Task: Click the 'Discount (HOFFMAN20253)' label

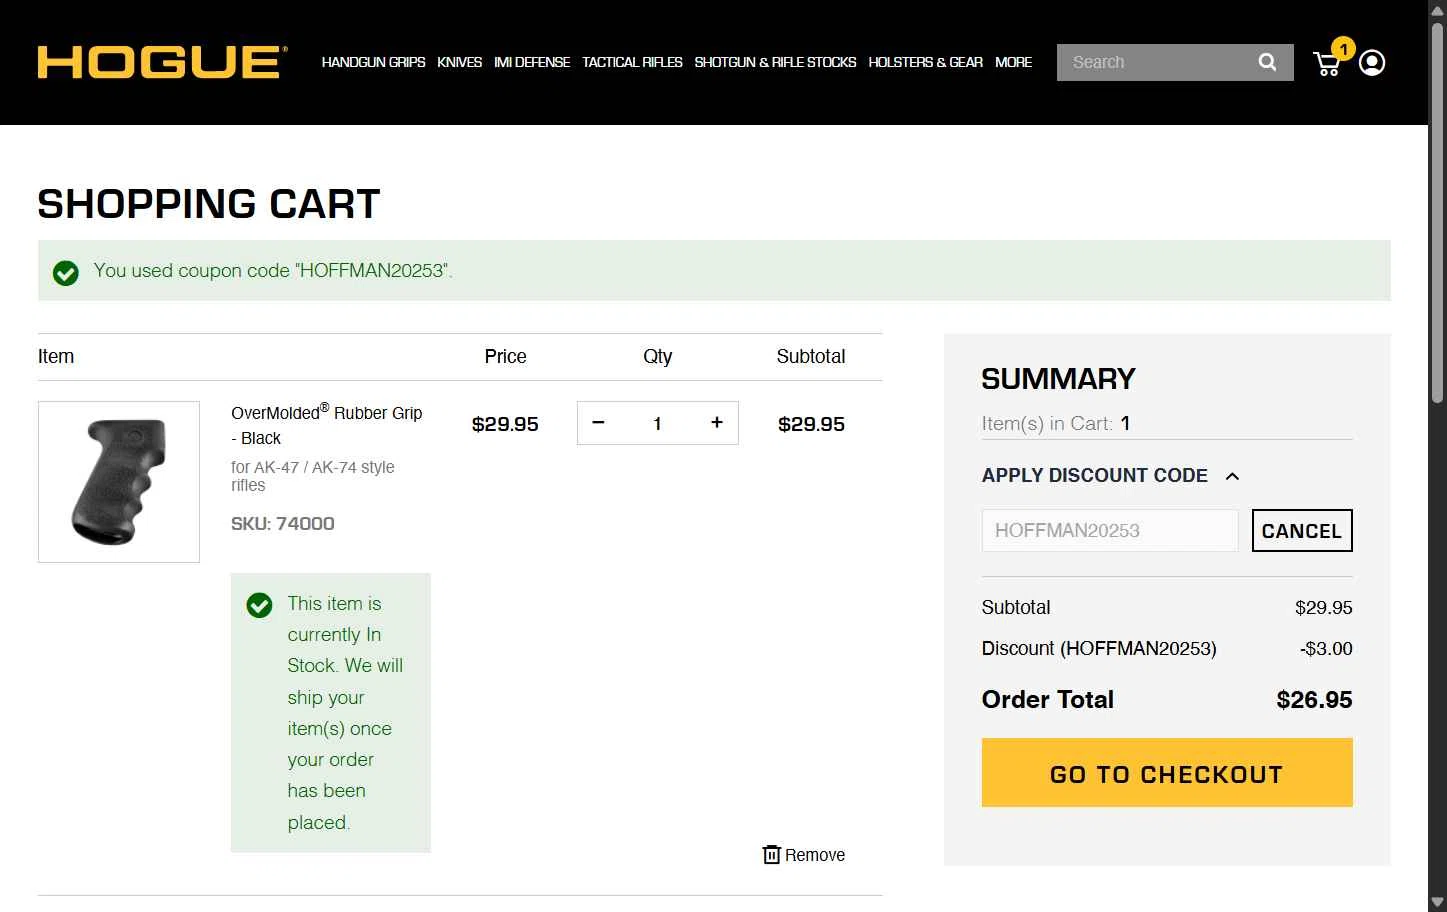Action: pos(1099,649)
